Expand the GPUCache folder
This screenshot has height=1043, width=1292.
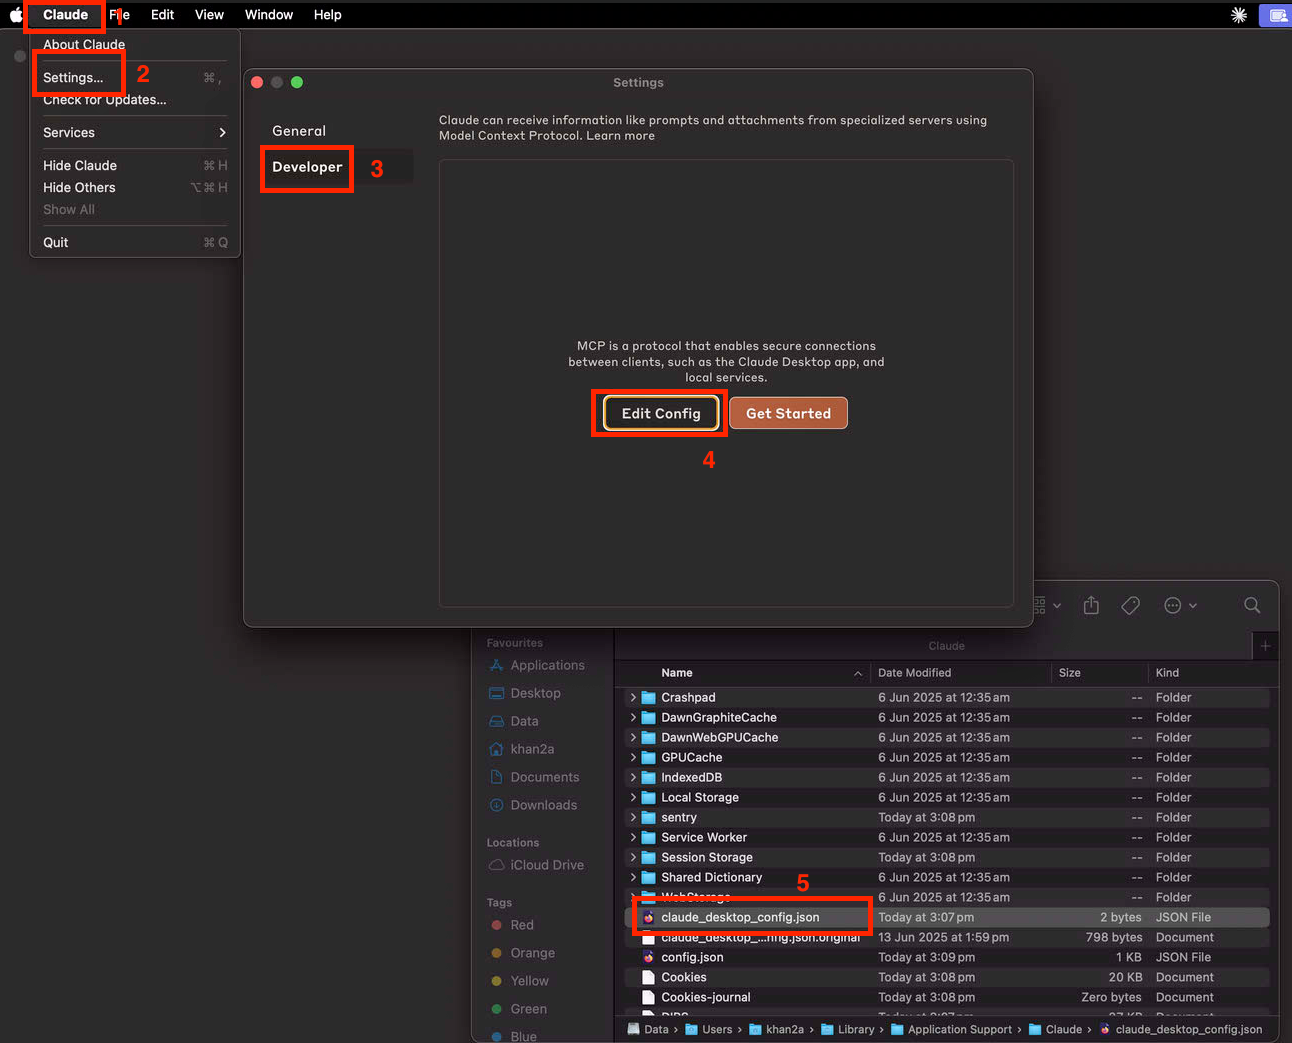coord(633,757)
